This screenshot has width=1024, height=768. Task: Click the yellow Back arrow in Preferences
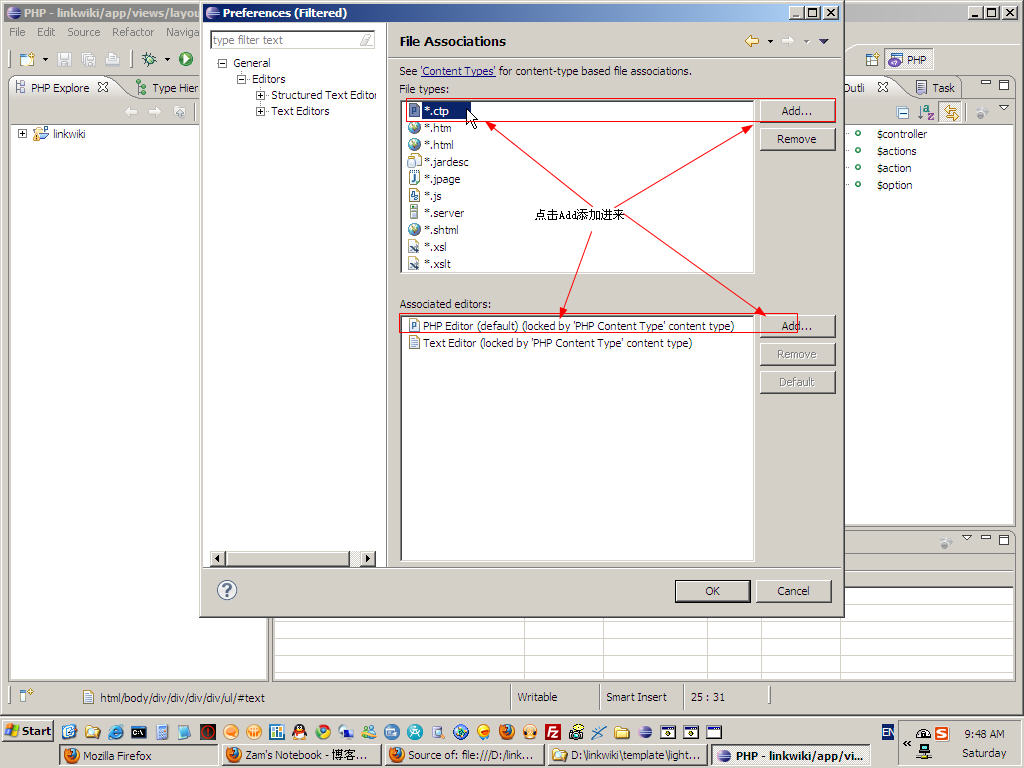coord(752,41)
